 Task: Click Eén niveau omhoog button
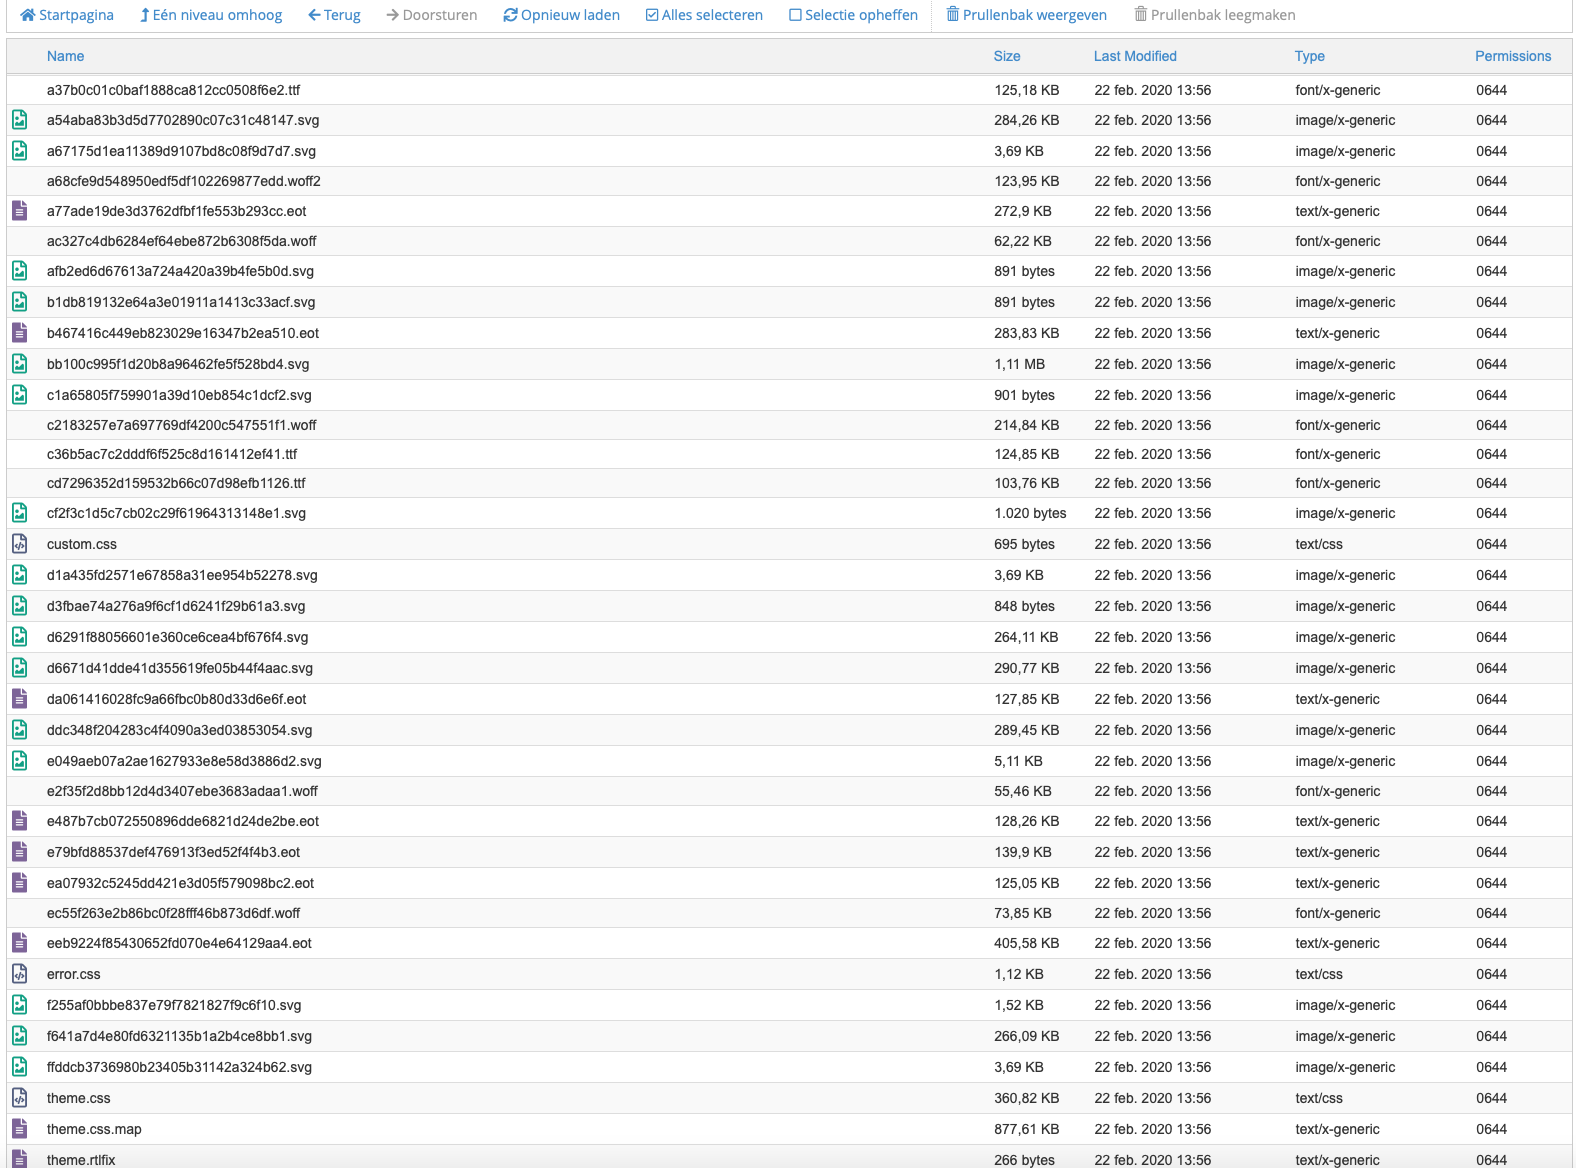click(211, 15)
